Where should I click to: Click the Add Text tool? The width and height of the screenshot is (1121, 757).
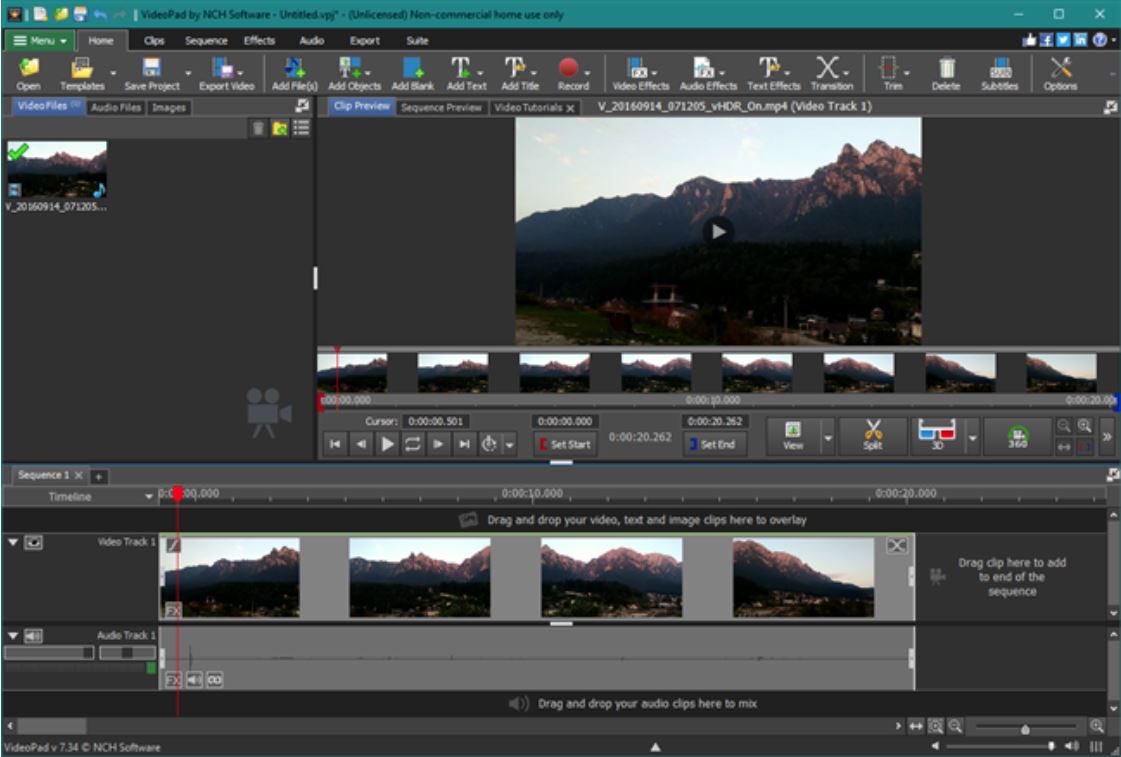point(466,74)
